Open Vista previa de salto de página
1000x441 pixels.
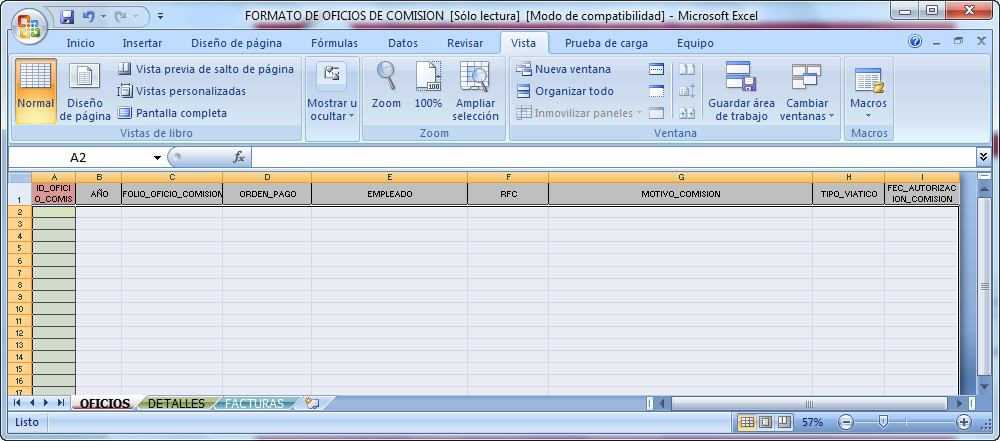206,69
